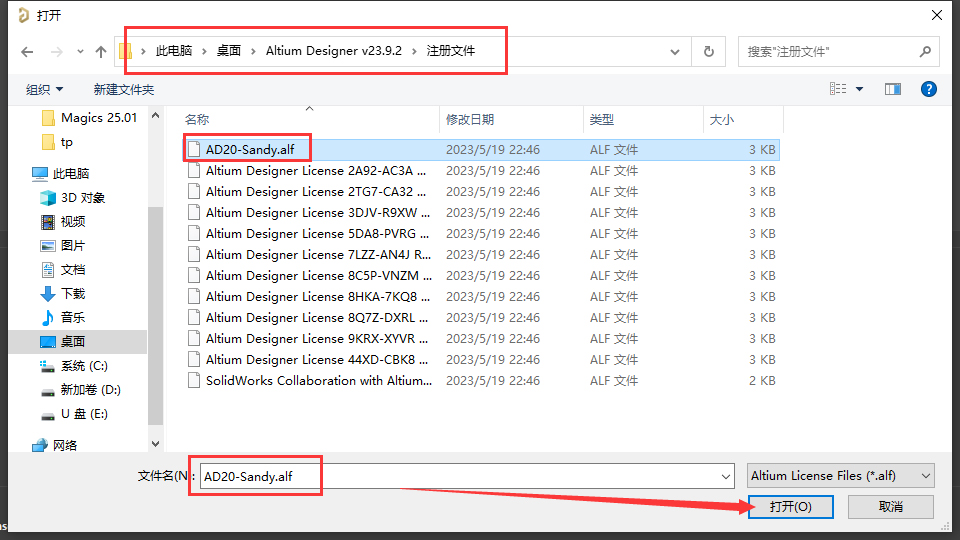This screenshot has width=960, height=540.
Task: Select 系统 (C:) drive
Action: pos(73,366)
